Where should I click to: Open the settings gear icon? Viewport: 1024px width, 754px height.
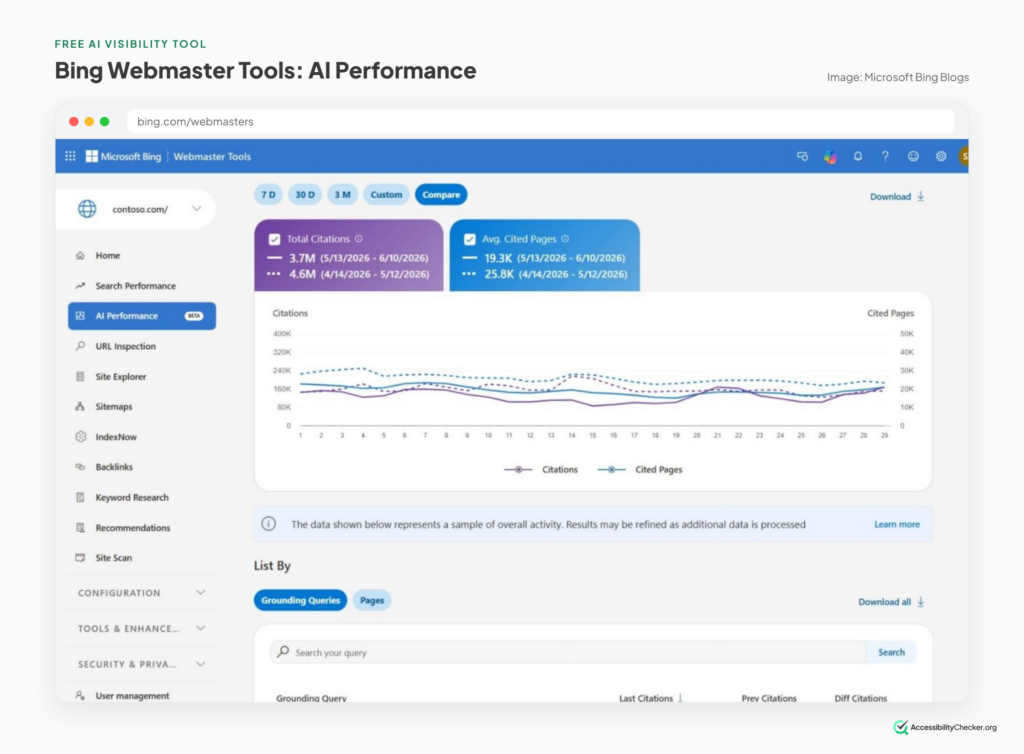[x=940, y=156]
